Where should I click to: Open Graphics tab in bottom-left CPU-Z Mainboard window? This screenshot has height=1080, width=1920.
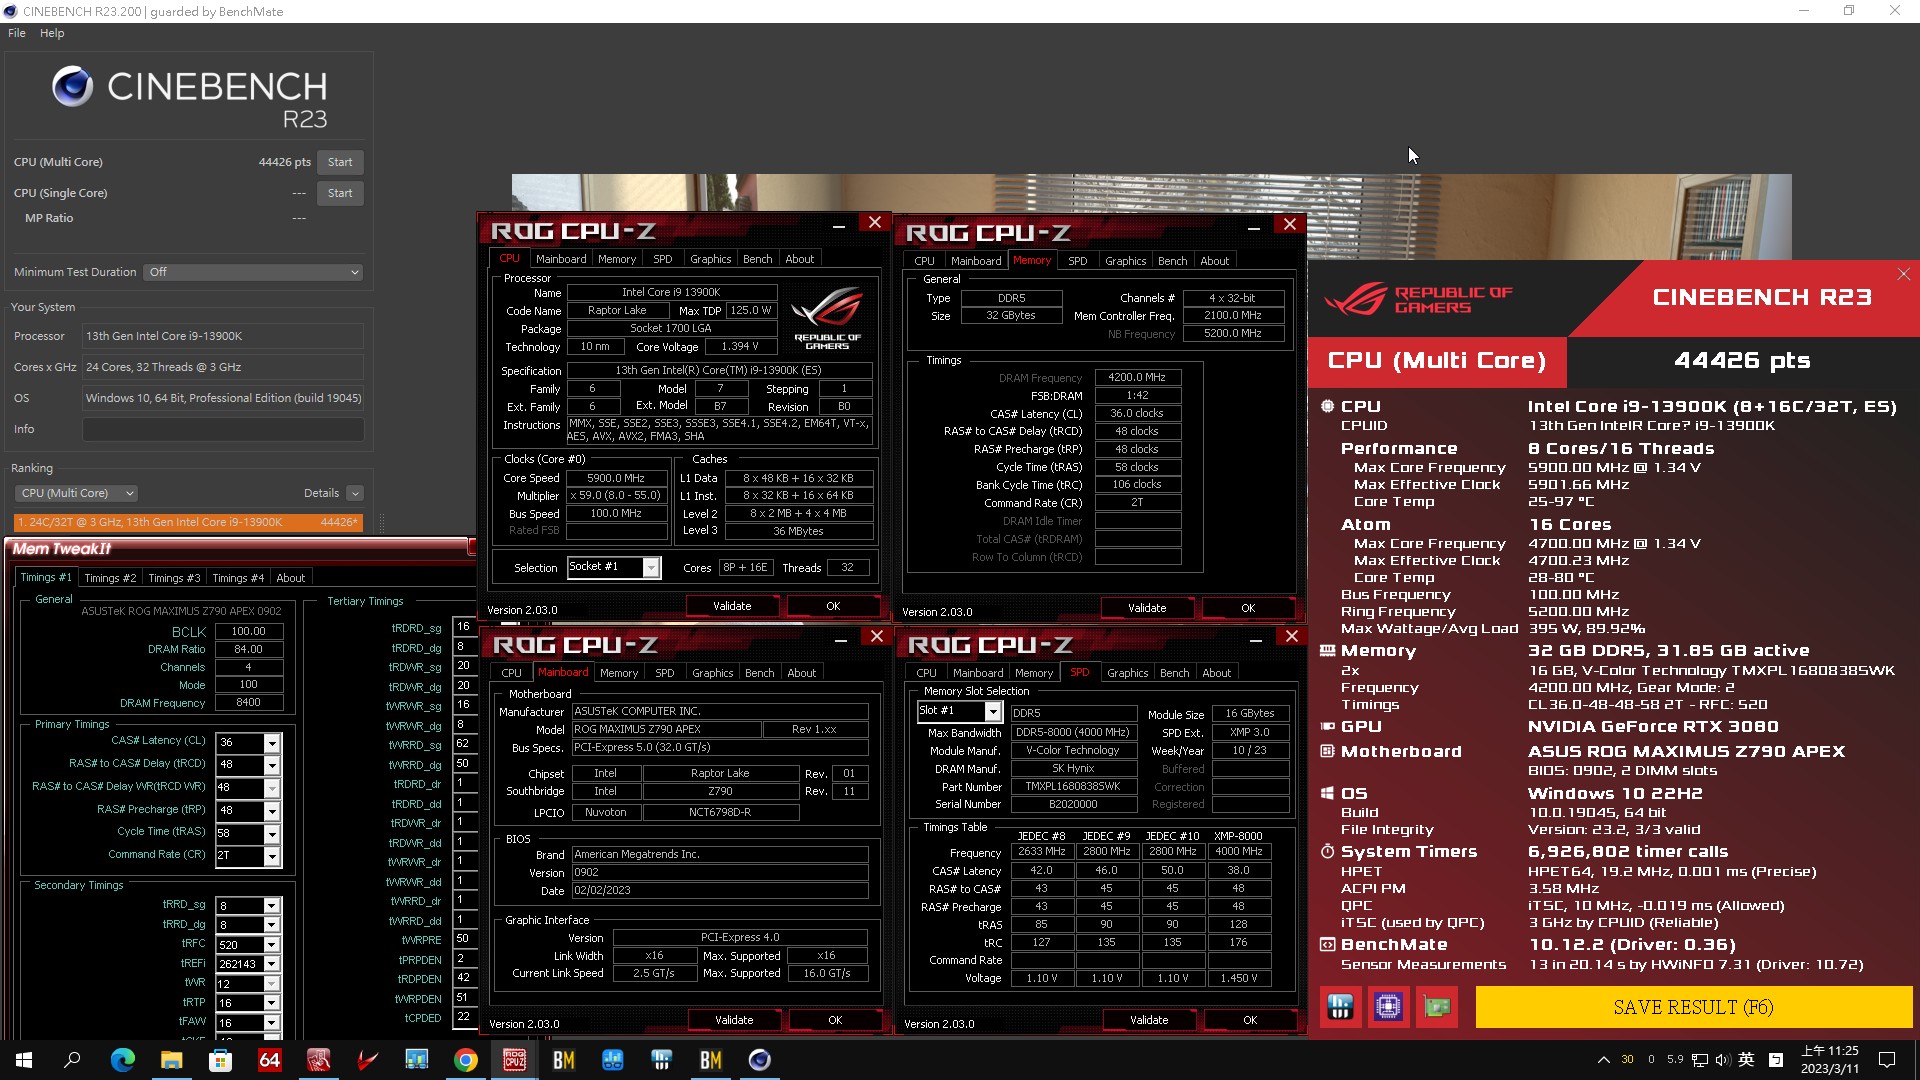tap(712, 673)
